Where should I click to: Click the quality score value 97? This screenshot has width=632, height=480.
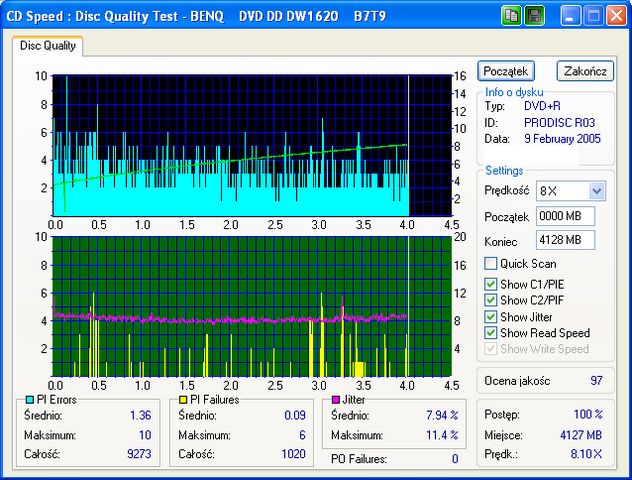click(596, 381)
